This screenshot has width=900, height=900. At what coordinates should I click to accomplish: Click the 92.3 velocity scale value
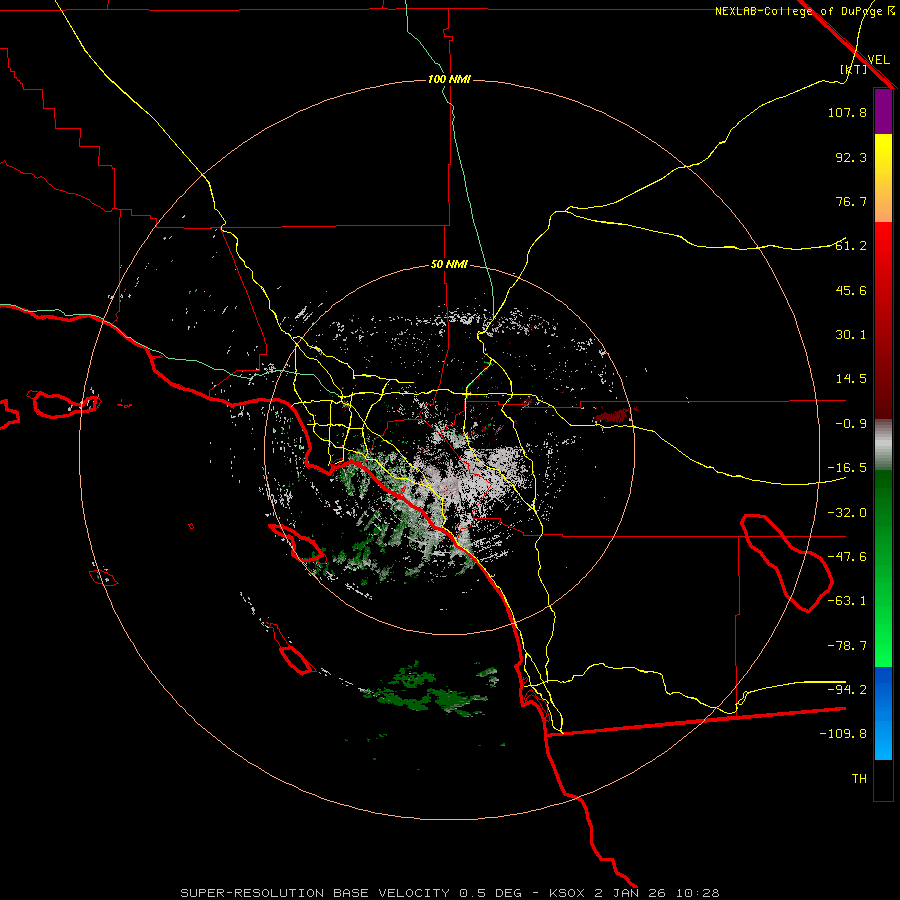click(x=851, y=157)
